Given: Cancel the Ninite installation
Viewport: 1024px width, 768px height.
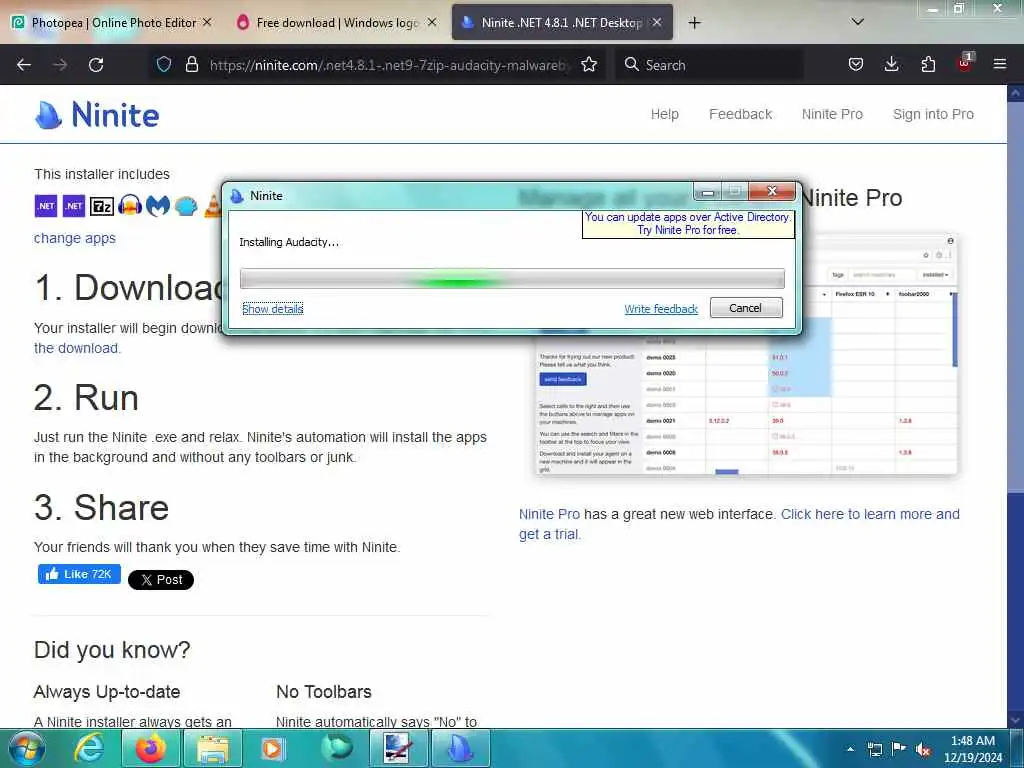Looking at the screenshot, I should 746,308.
